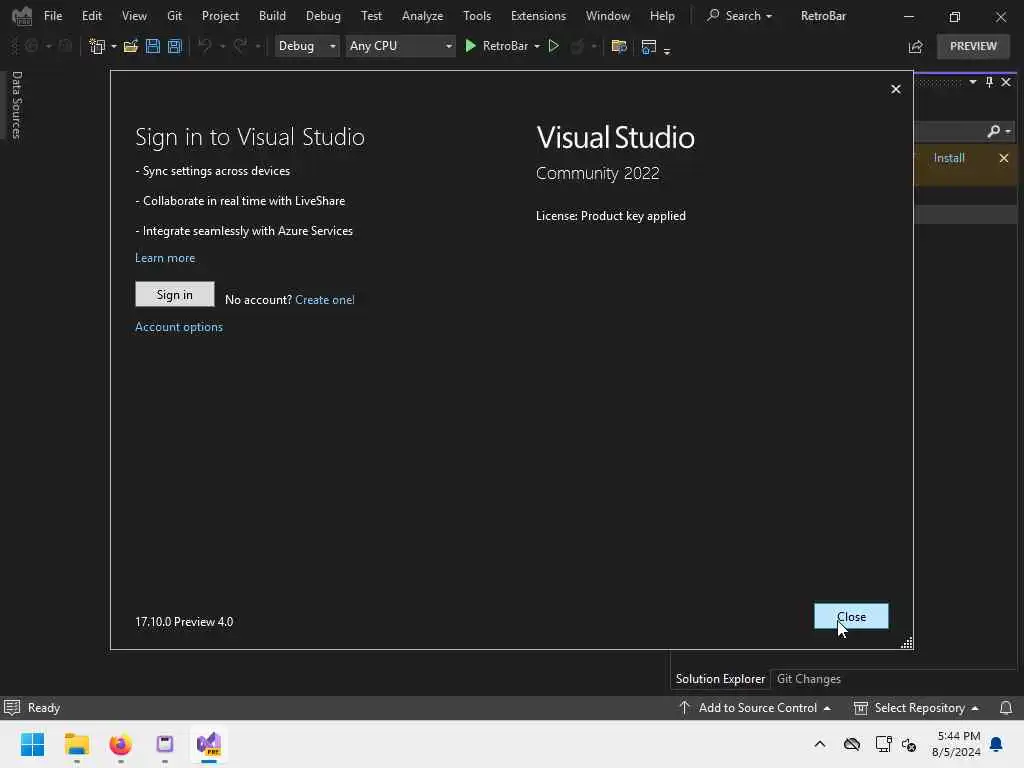
Task: Click the Navigate Forward toolbar icon
Action: pyautogui.click(x=65, y=46)
